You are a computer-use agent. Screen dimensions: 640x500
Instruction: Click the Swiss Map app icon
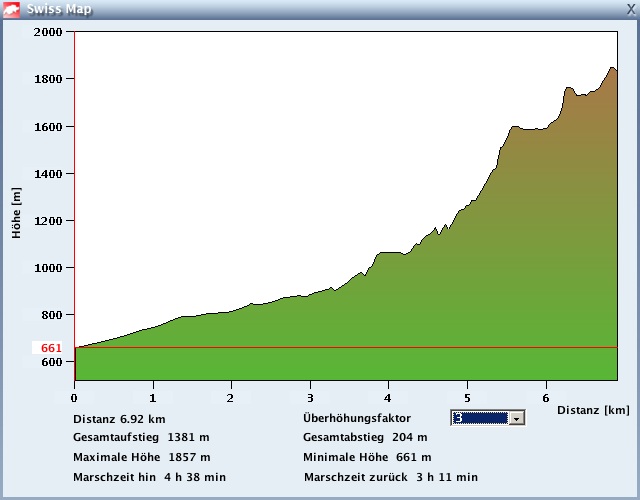click(x=11, y=10)
